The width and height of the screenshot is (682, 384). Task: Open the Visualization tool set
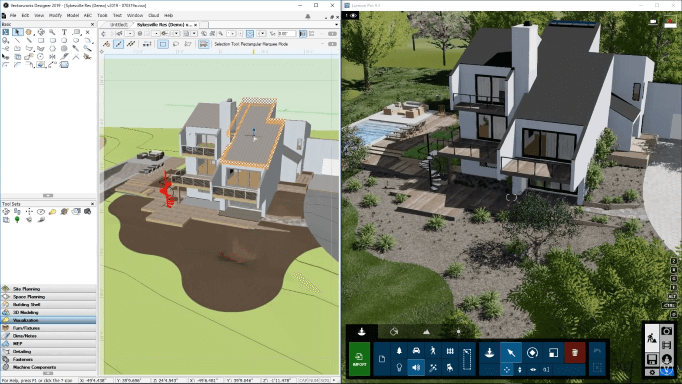(48, 320)
